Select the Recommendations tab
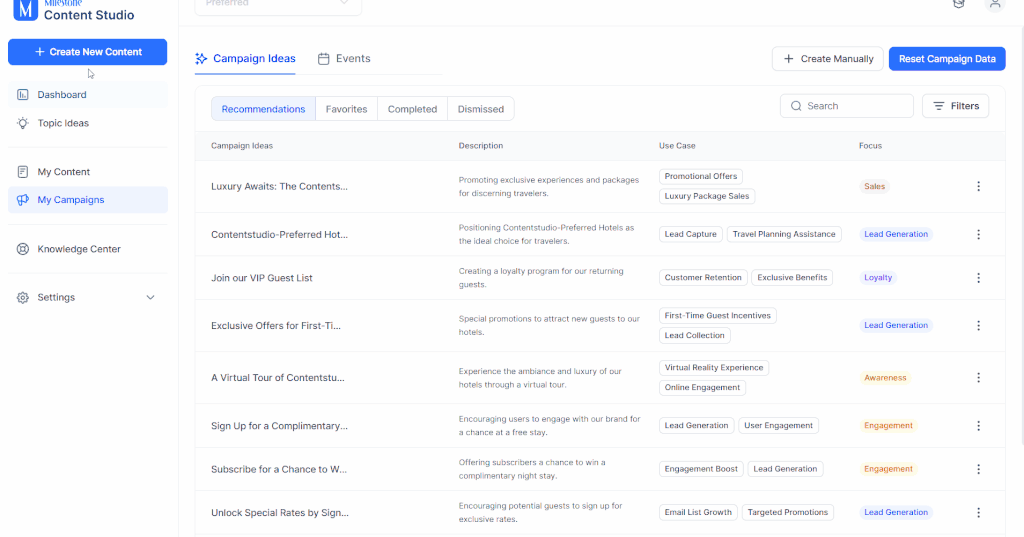This screenshot has width=1024, height=537. (x=263, y=109)
